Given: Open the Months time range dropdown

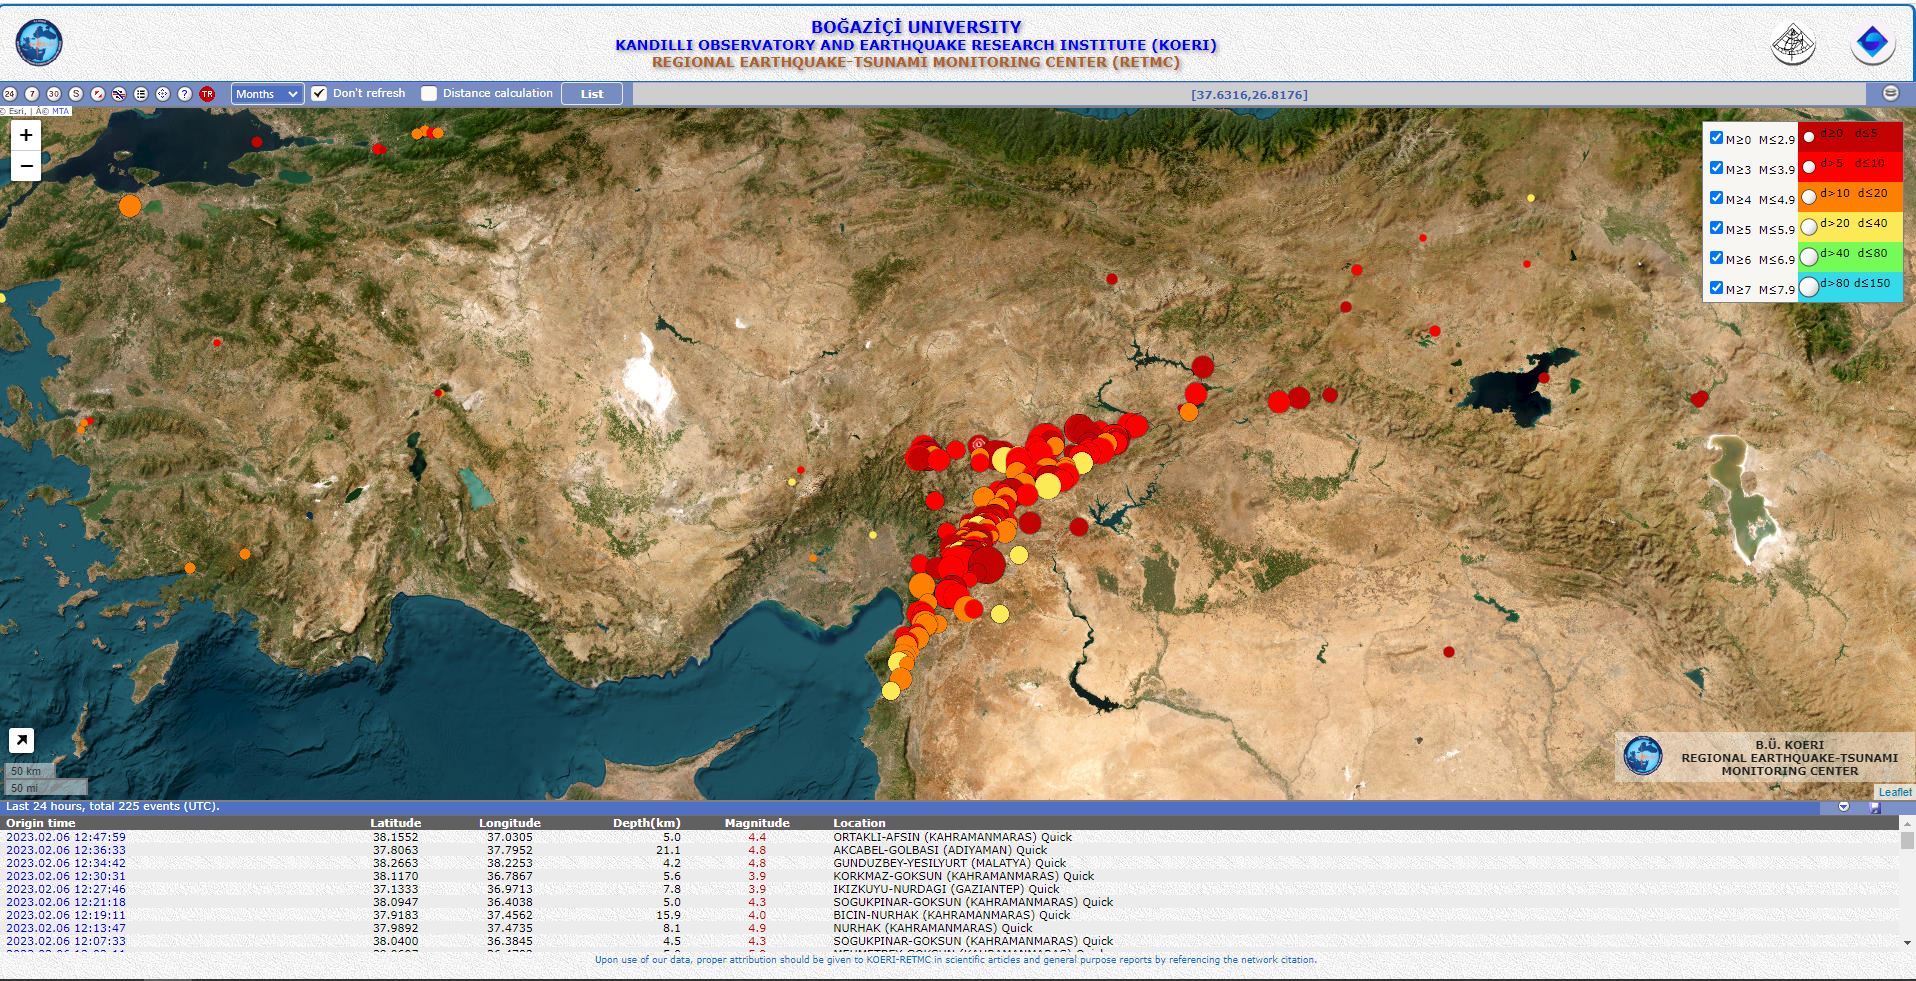Looking at the screenshot, I should point(267,94).
